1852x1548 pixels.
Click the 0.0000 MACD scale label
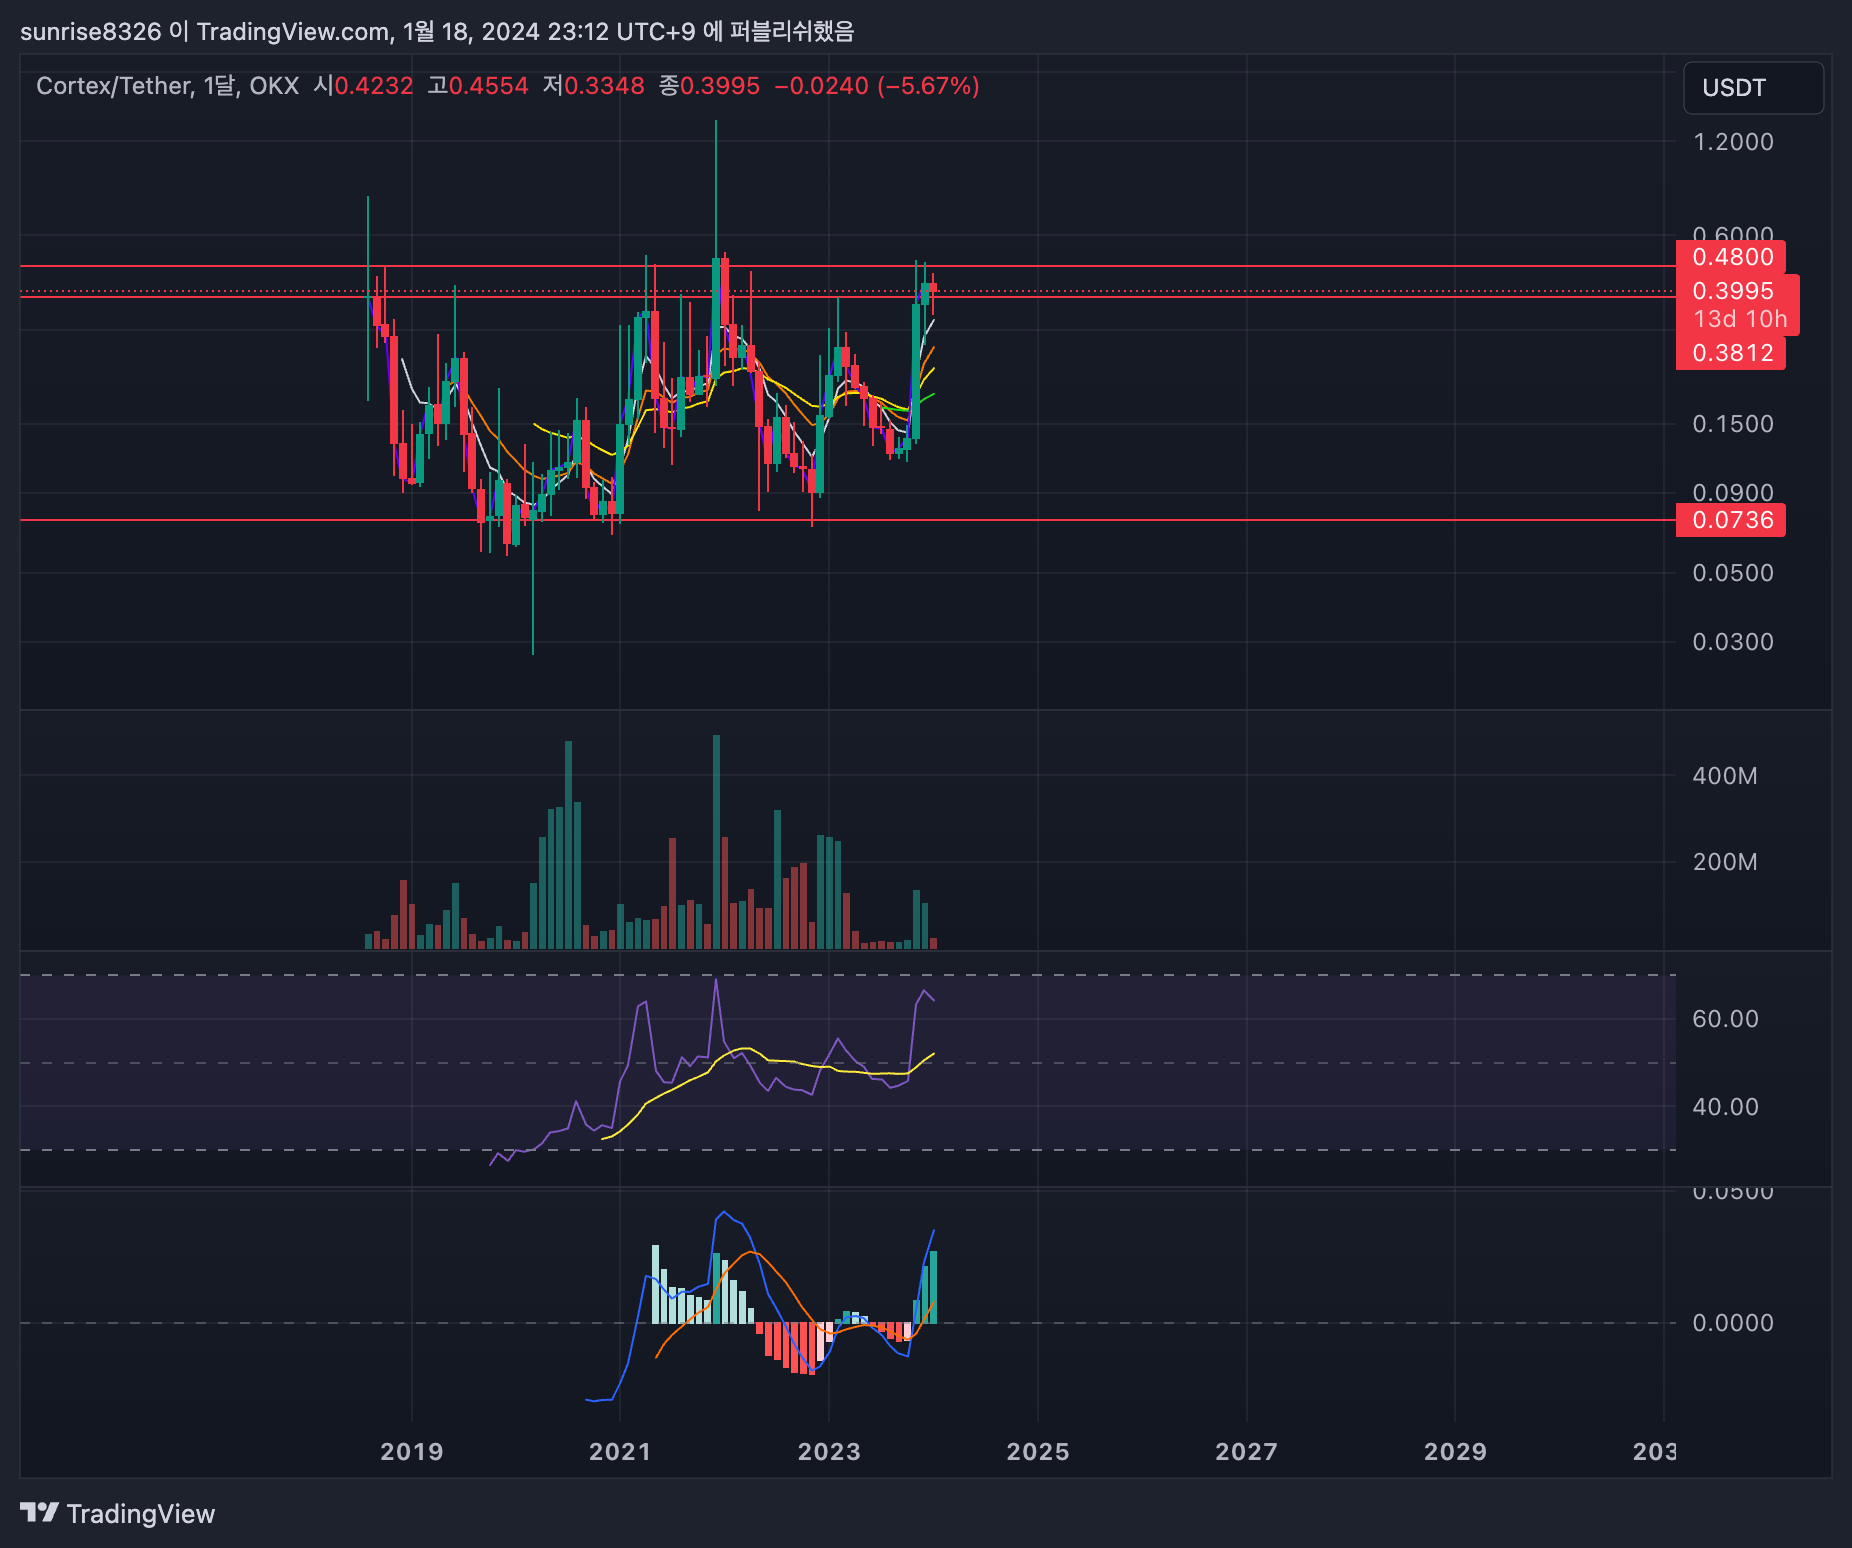(x=1733, y=1323)
